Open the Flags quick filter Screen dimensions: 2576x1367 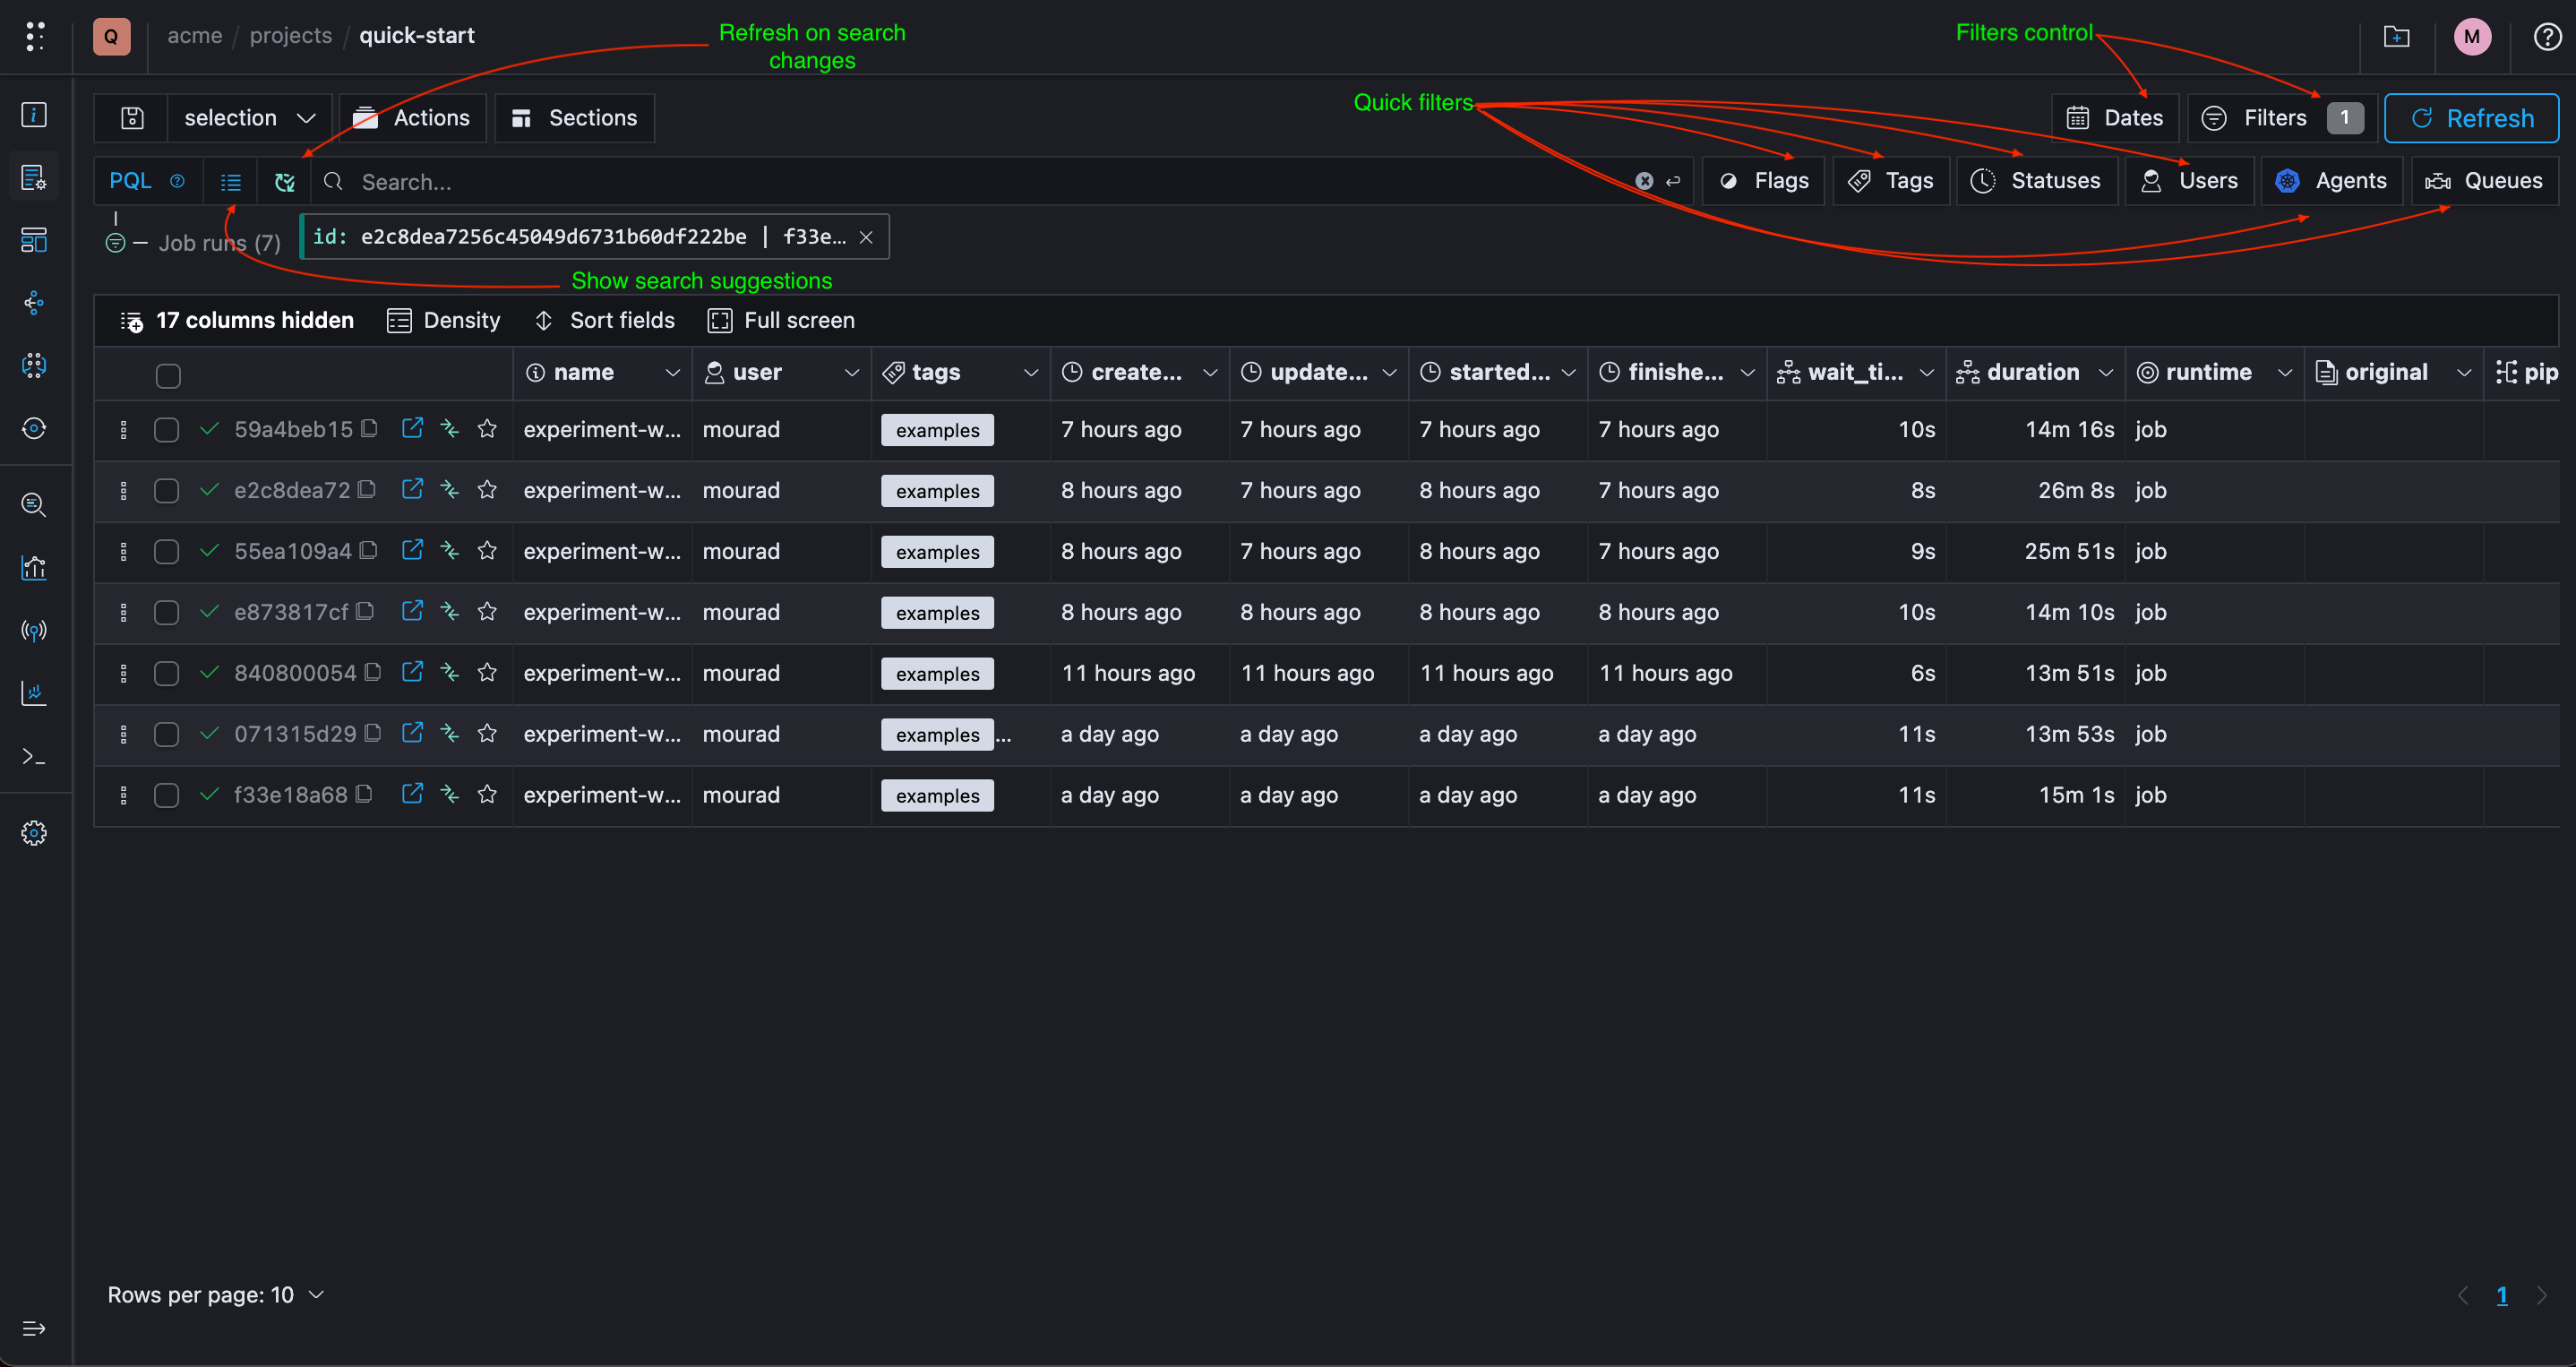click(1764, 181)
